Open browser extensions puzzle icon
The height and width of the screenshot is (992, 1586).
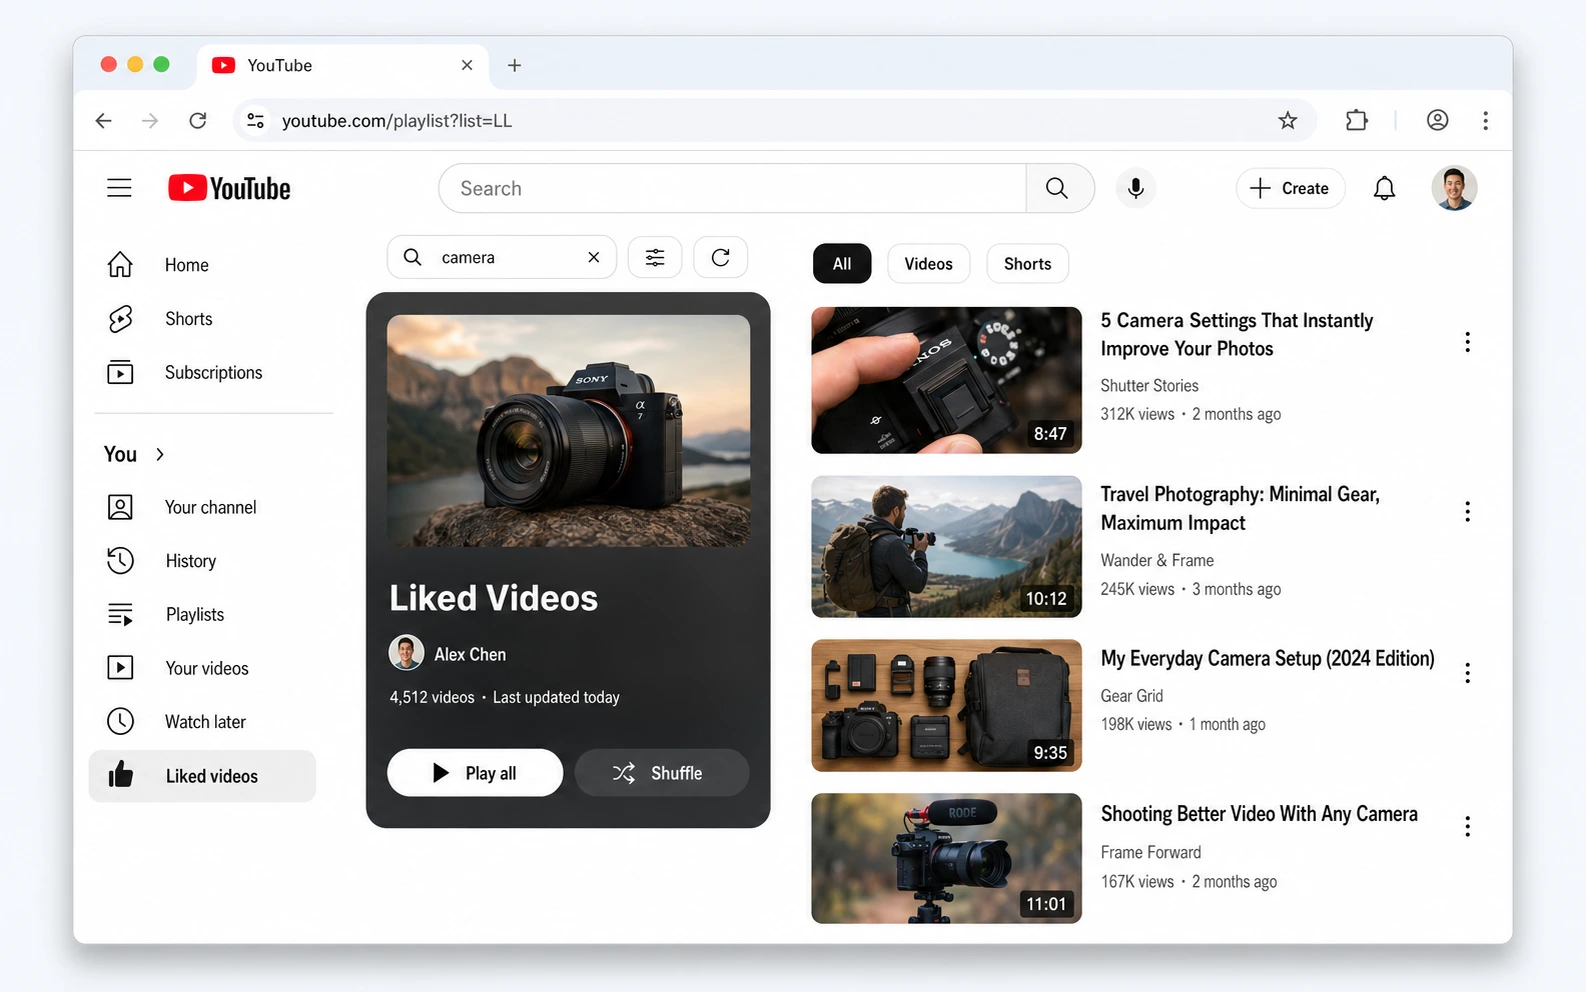pyautogui.click(x=1356, y=120)
